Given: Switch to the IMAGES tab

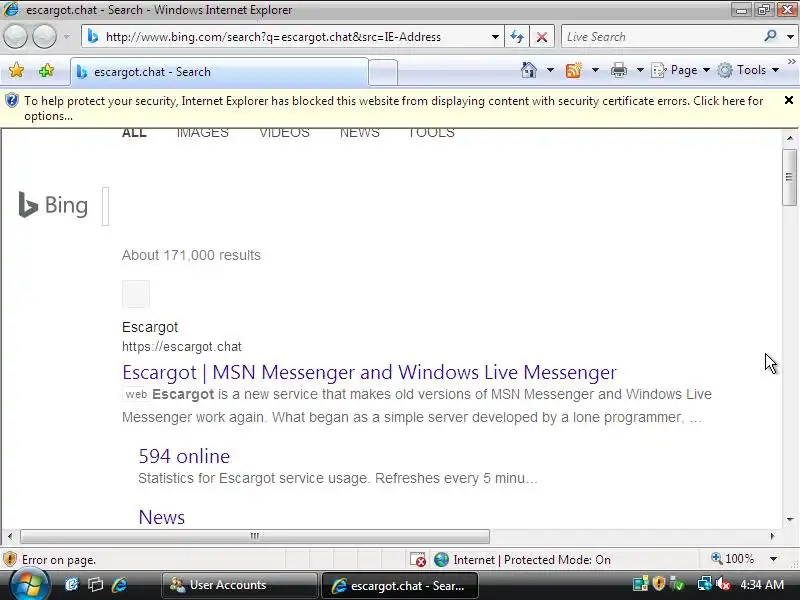Looking at the screenshot, I should coord(203,133).
